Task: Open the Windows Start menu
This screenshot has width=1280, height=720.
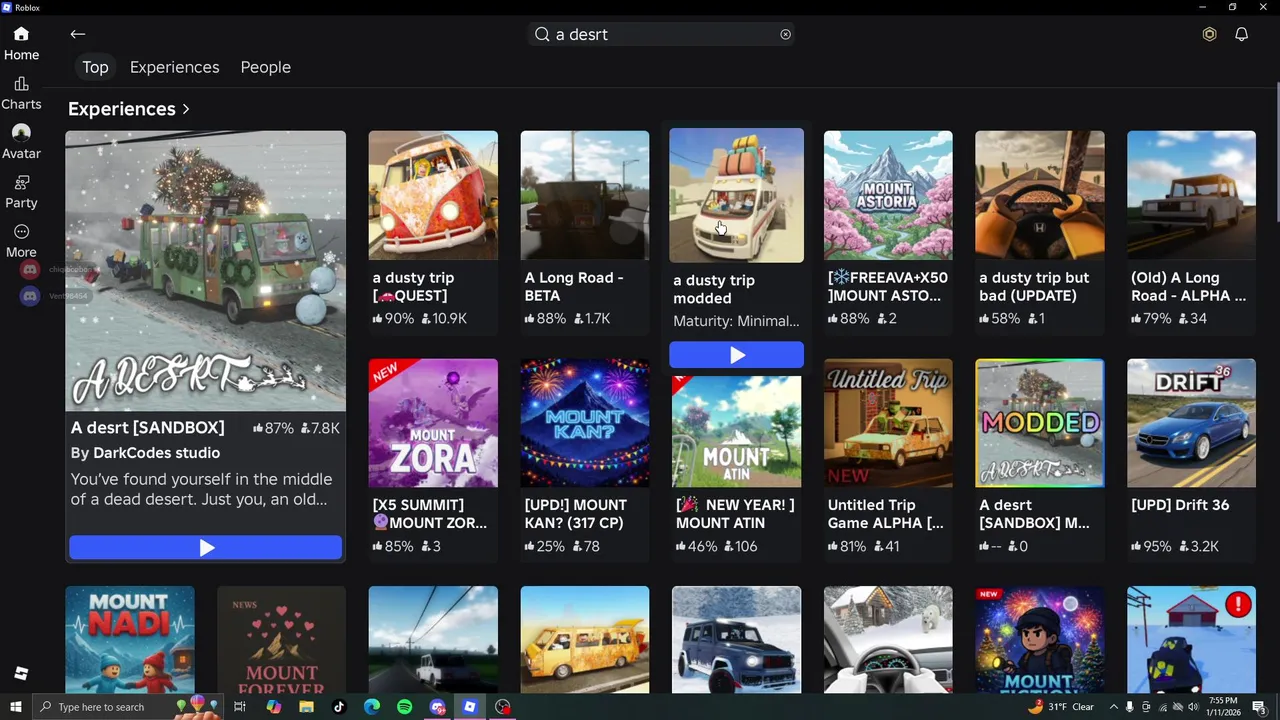Action: click(15, 707)
